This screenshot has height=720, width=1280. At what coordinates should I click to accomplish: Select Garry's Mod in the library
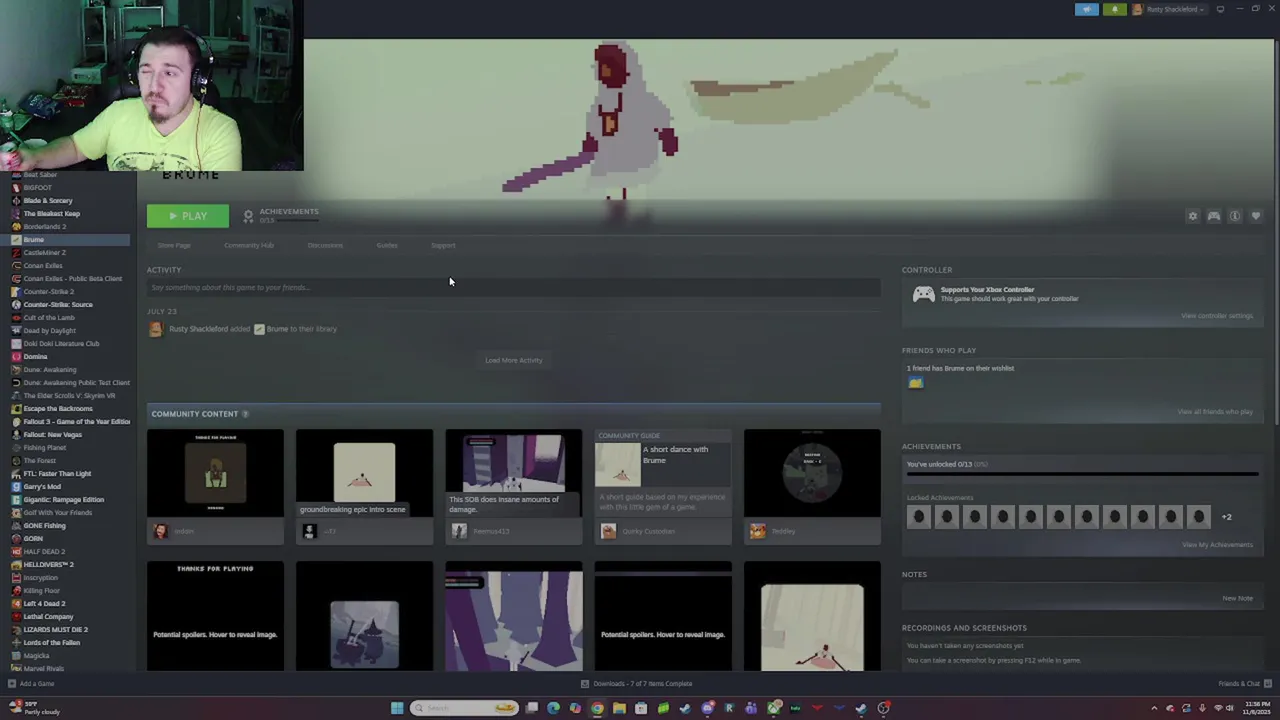coord(41,486)
